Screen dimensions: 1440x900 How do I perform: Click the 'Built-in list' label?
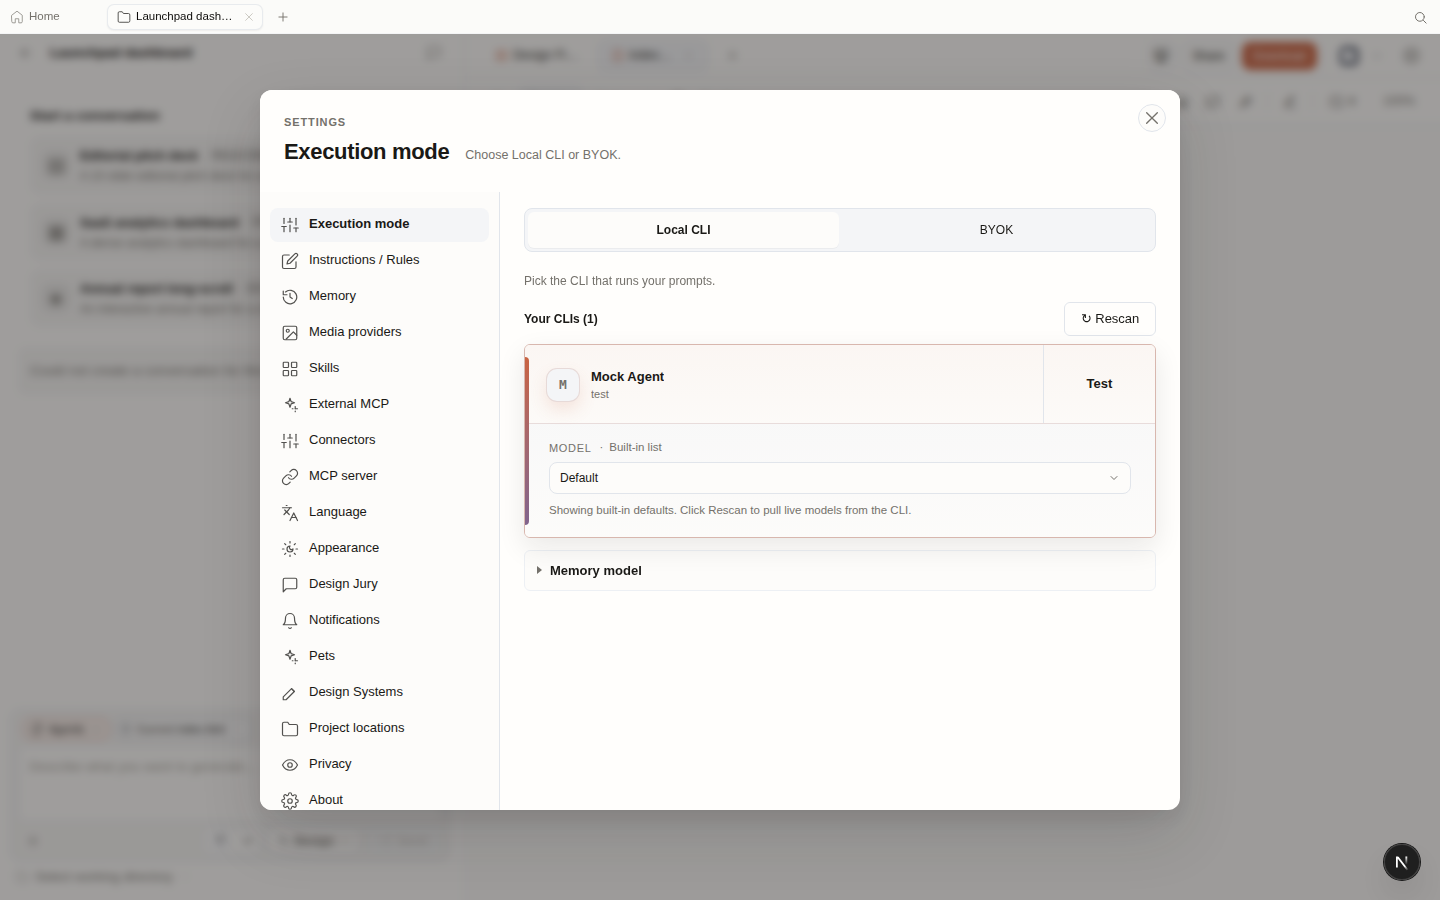(x=635, y=448)
